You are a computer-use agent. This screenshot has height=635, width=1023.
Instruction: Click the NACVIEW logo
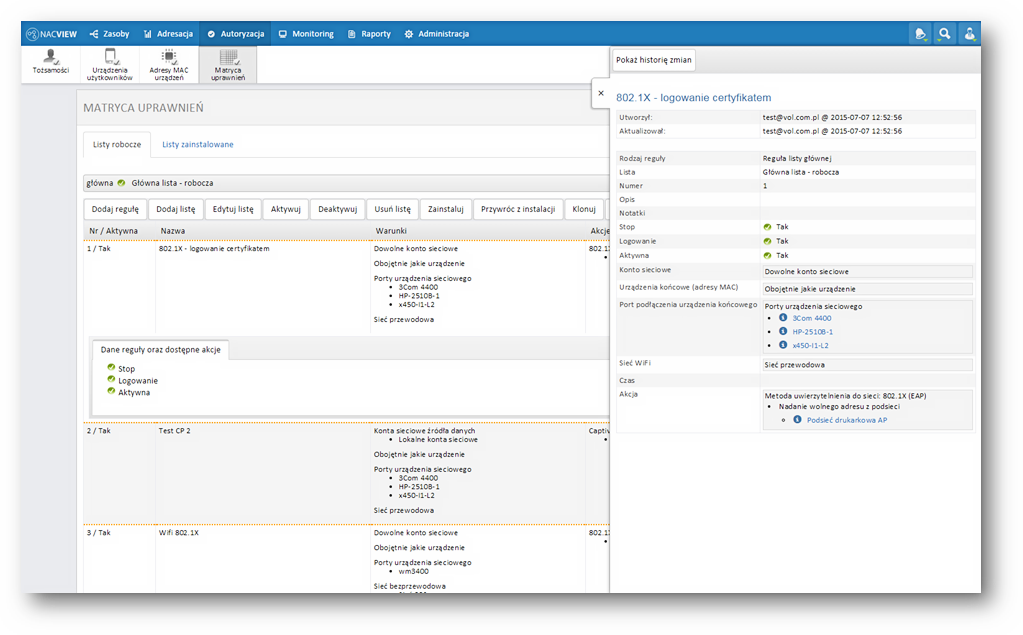click(x=52, y=34)
